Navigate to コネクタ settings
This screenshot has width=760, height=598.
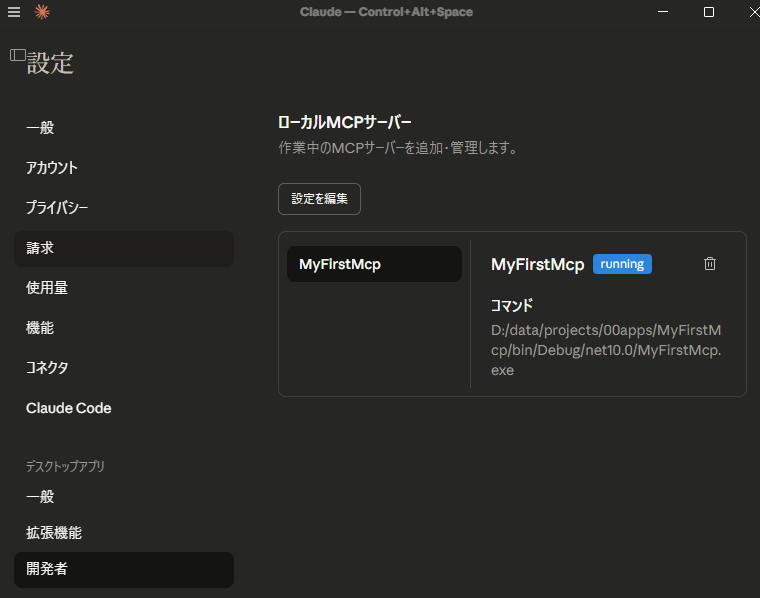(x=47, y=368)
